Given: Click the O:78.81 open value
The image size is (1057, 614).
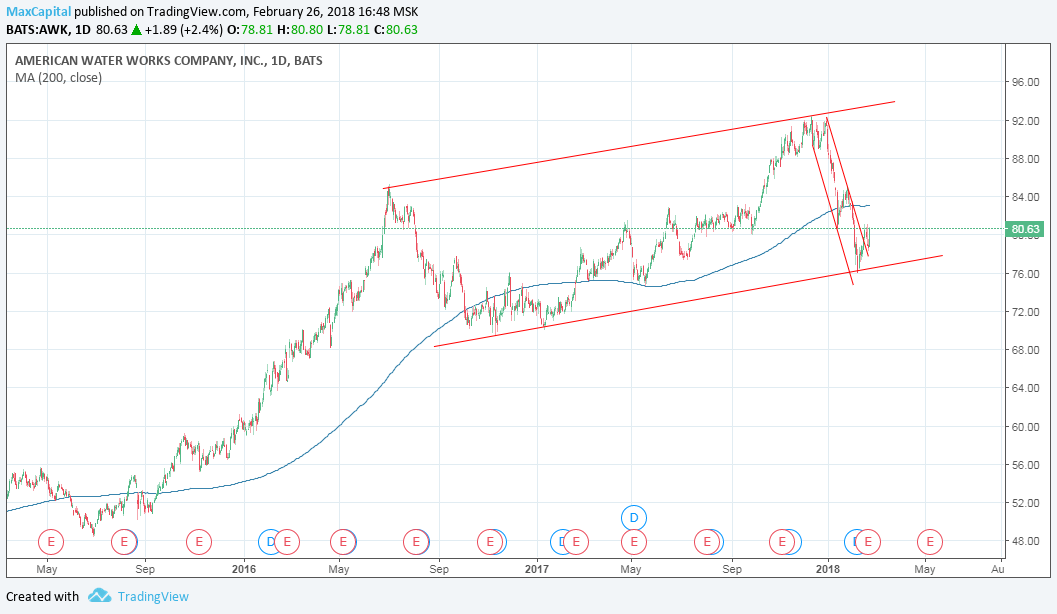Looking at the screenshot, I should coord(249,30).
